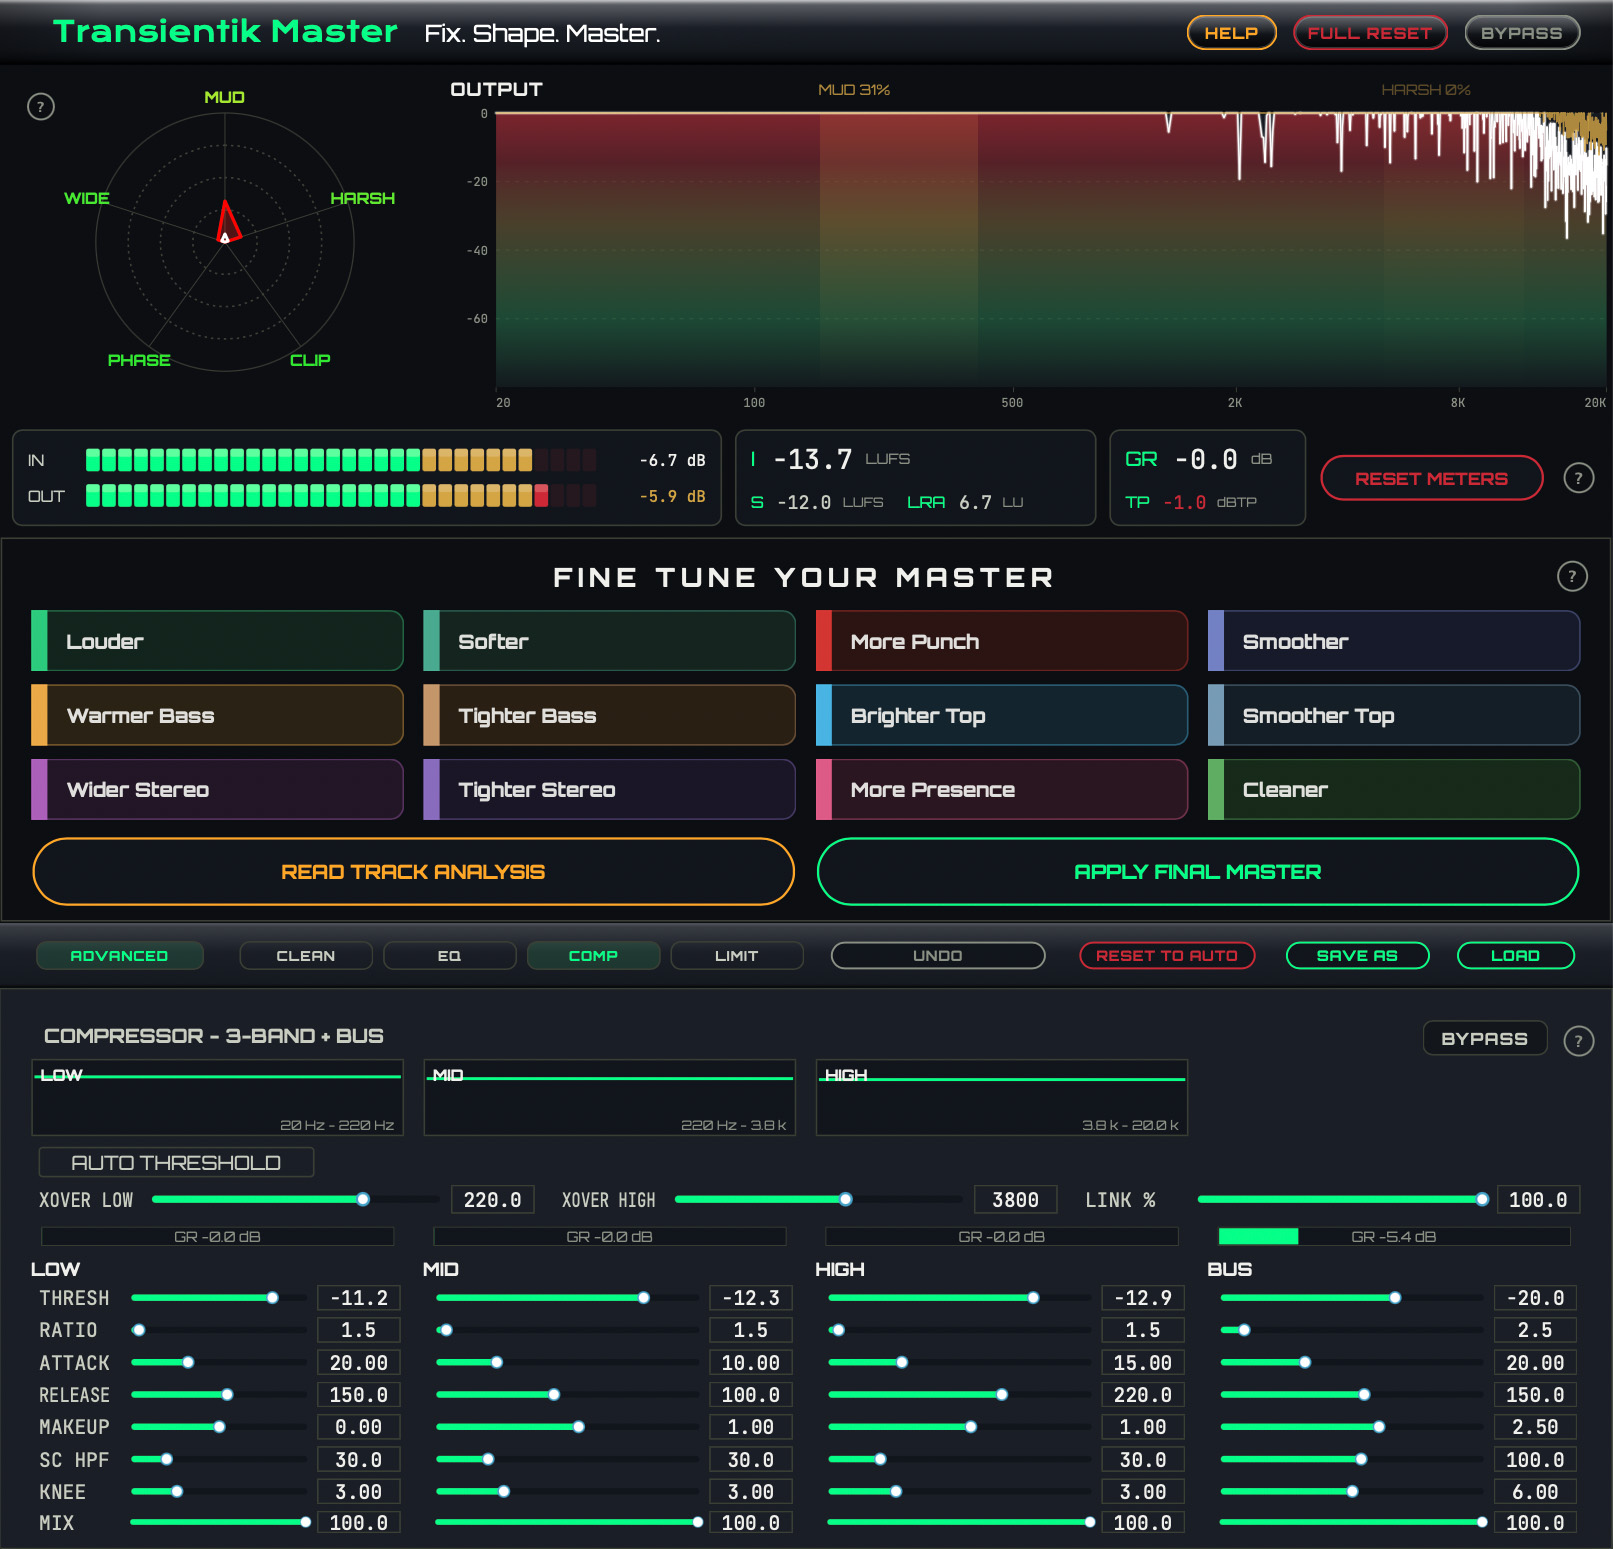Viewport: 1613px width, 1549px height.
Task: Switch to the LIMIT tab
Action: [737, 956]
